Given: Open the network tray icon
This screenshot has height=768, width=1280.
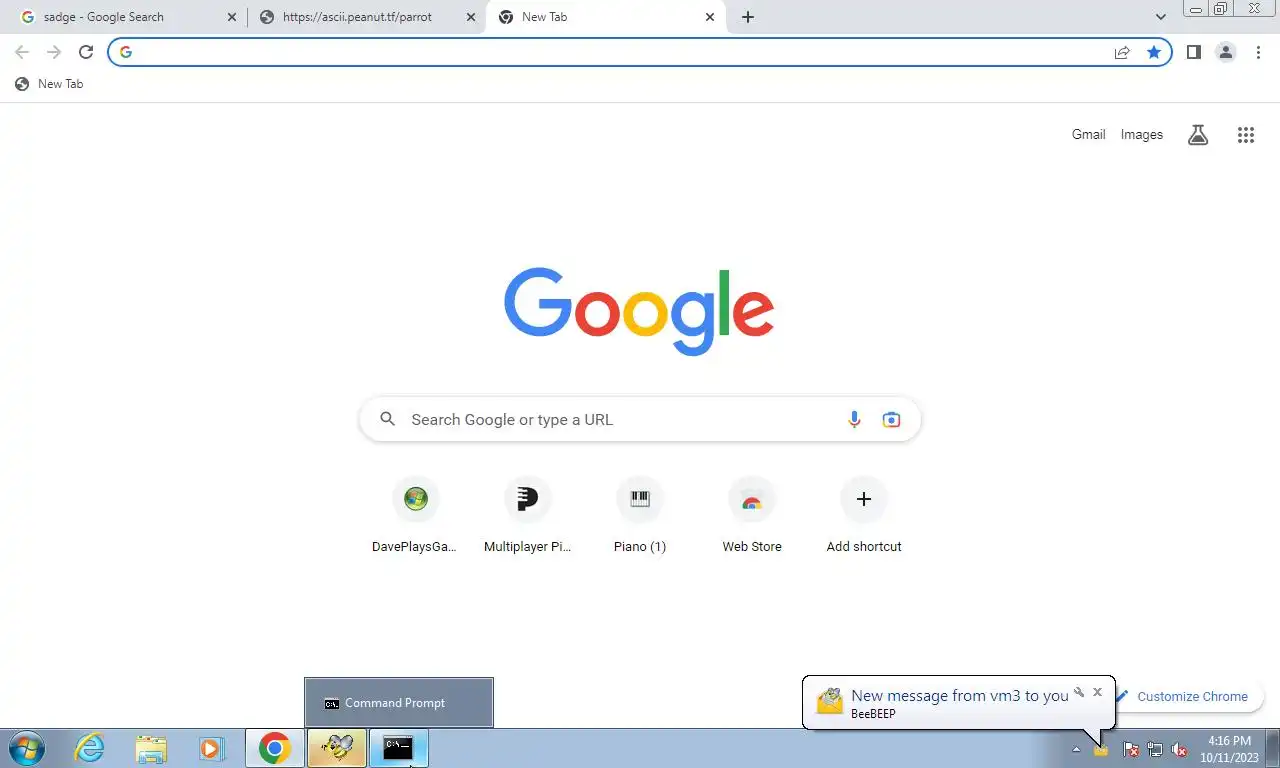Looking at the screenshot, I should 1155,749.
